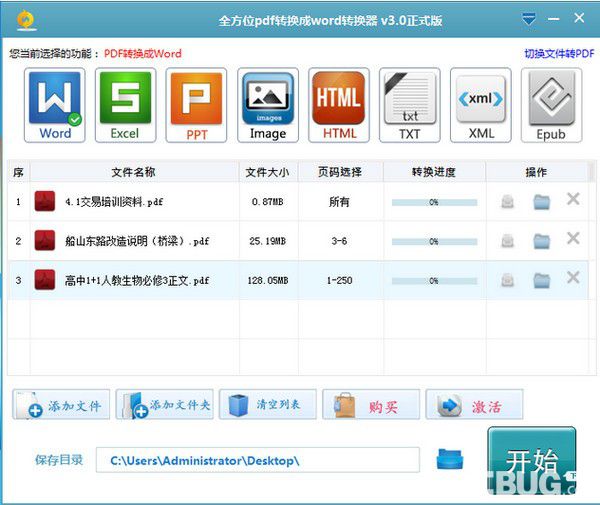Click 切换文件转PDF link

(559, 54)
